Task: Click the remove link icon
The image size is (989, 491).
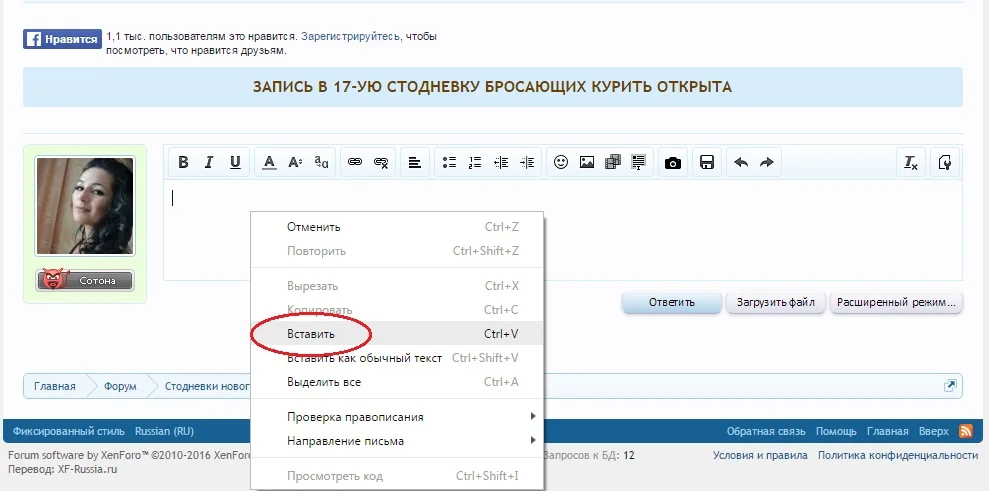Action: [380, 162]
